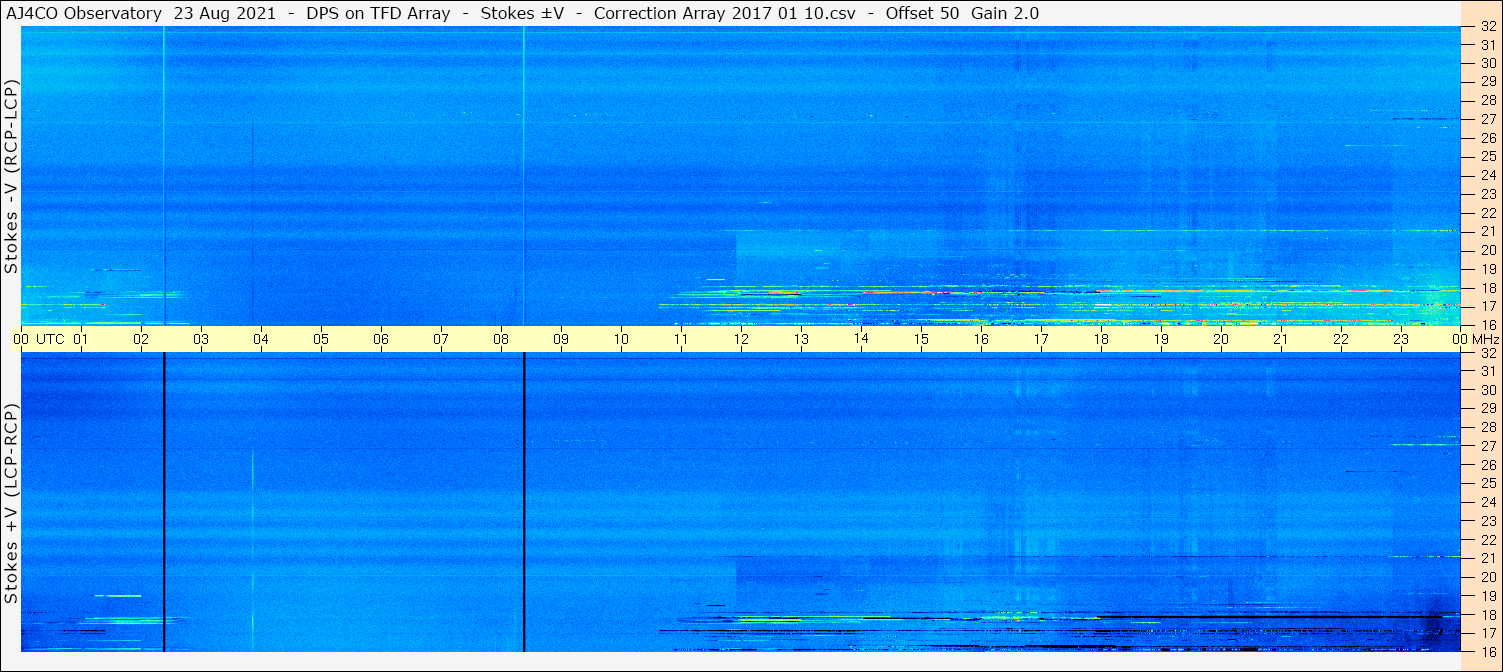Click the 01 hour time axis label
1503x672 pixels.
click(81, 339)
